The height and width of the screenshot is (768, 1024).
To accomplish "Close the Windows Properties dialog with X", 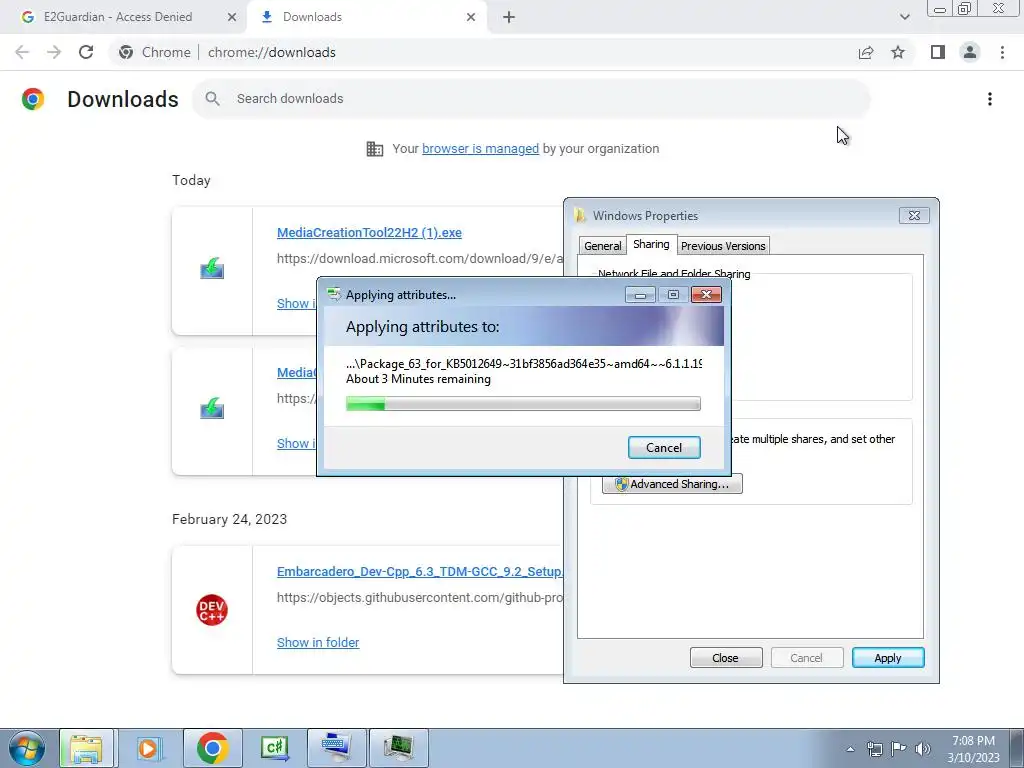I will tap(914, 216).
